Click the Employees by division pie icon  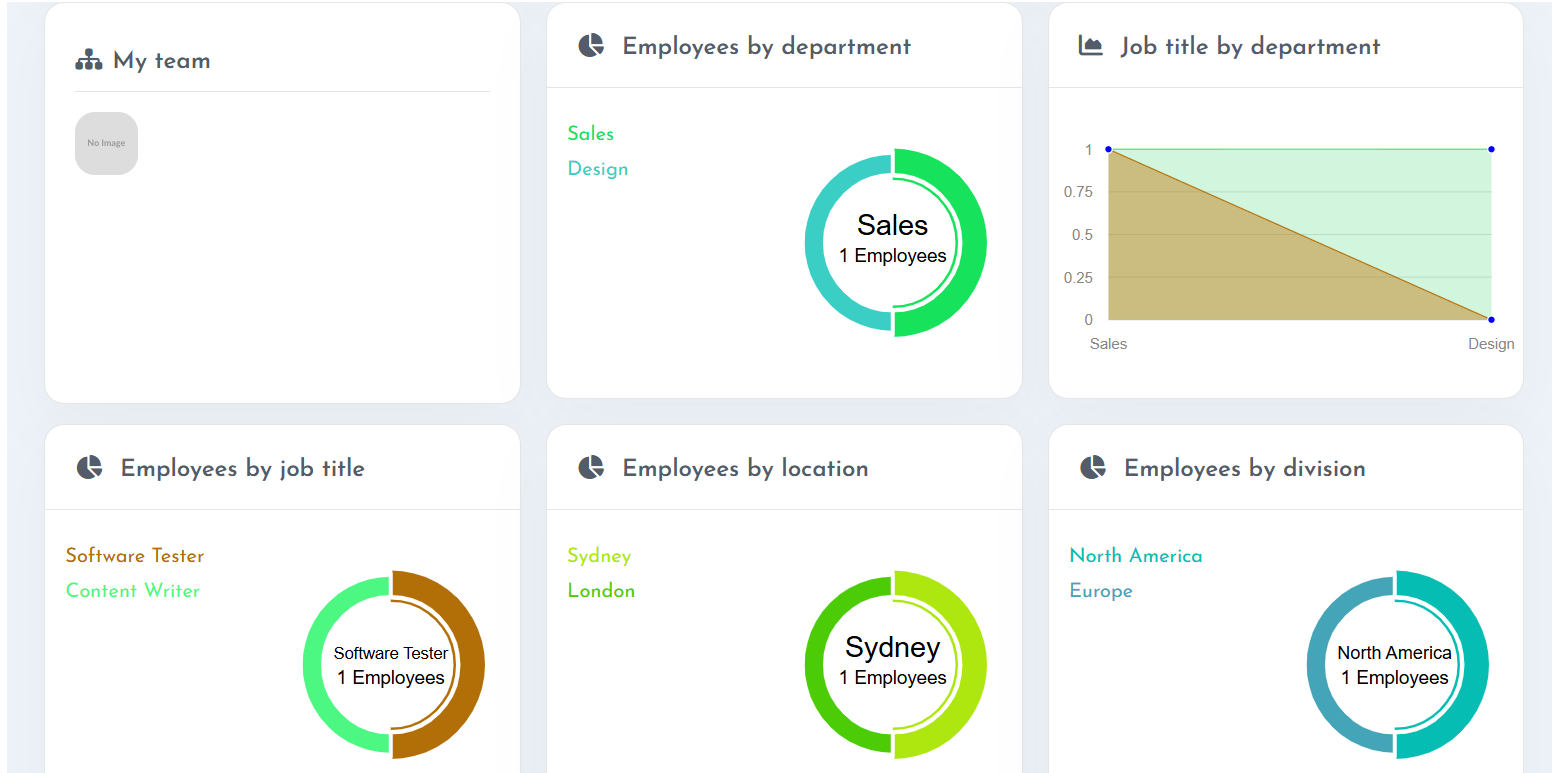1093,468
